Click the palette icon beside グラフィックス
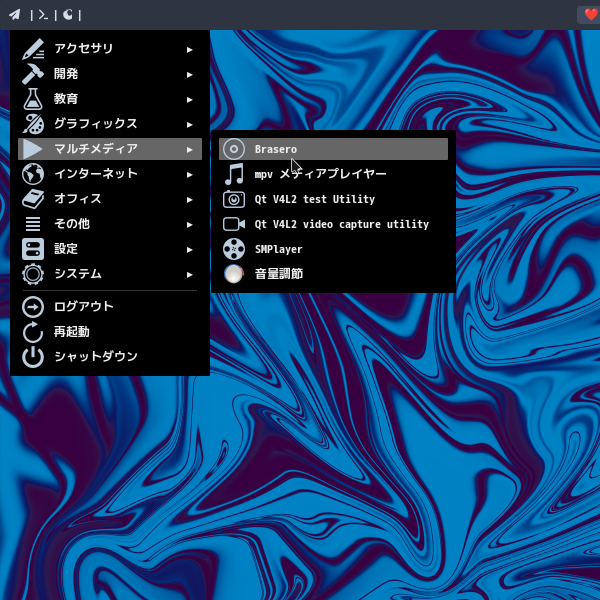 point(33,124)
